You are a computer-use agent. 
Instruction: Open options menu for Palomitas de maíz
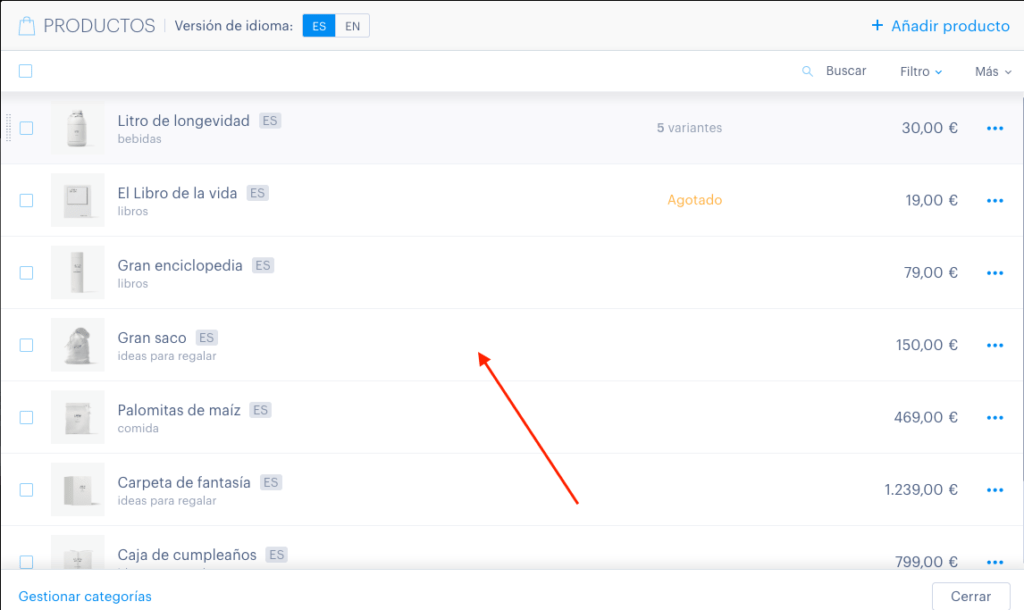tap(995, 417)
